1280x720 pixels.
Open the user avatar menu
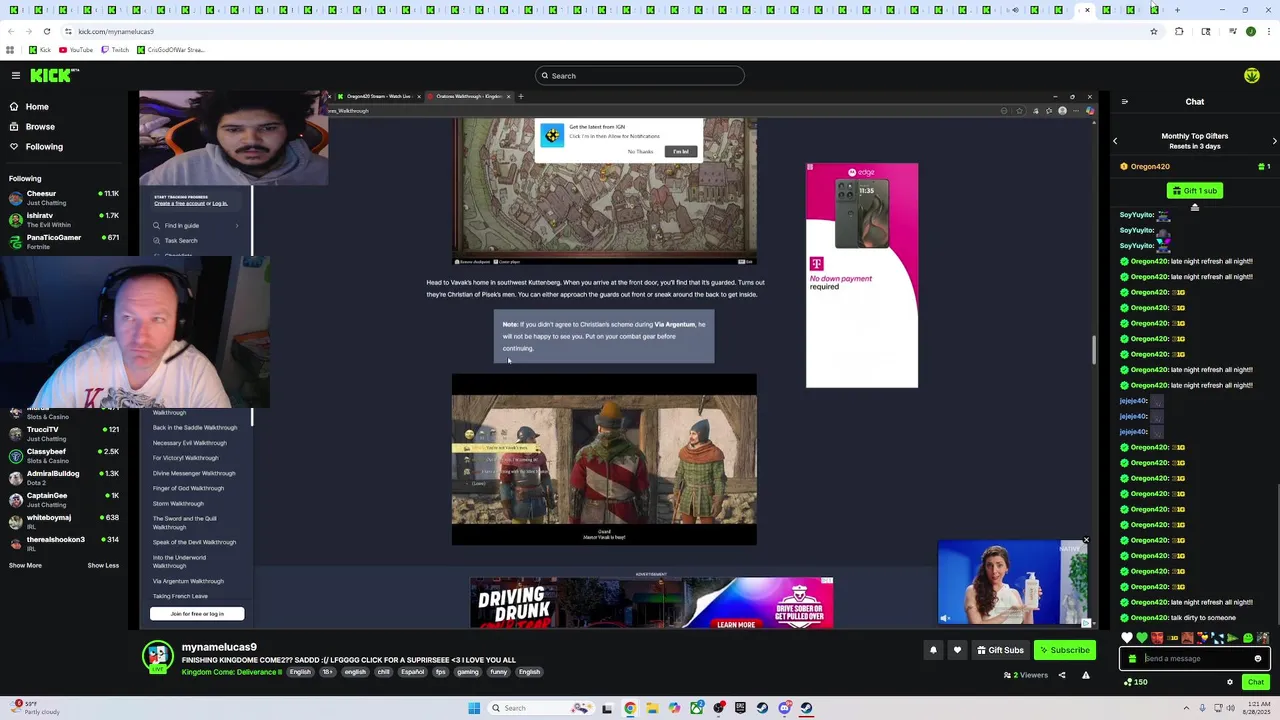pos(1251,76)
